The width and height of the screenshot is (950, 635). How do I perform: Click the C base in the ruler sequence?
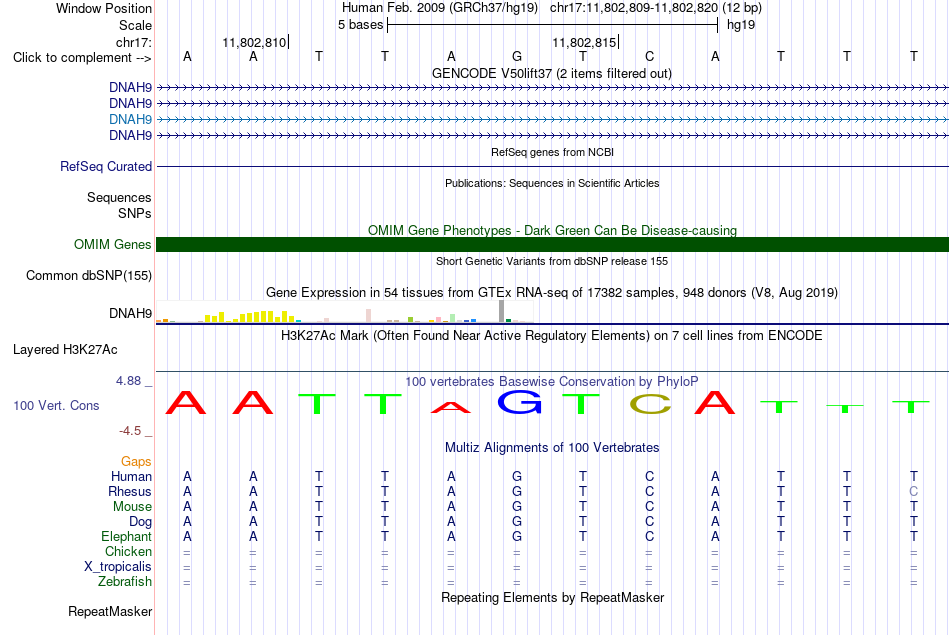[649, 56]
